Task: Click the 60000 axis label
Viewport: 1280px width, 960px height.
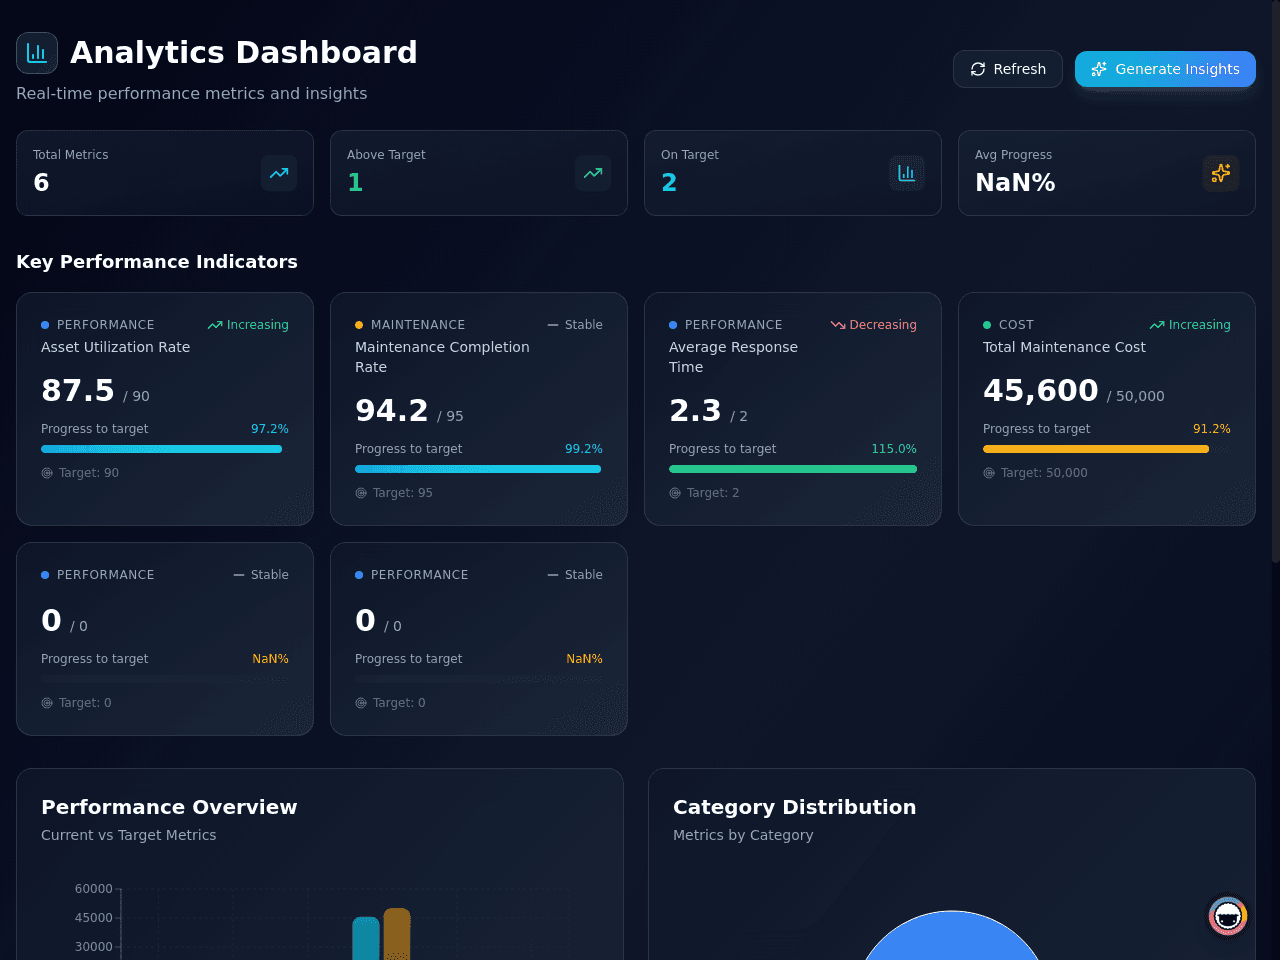Action: pyautogui.click(x=94, y=889)
